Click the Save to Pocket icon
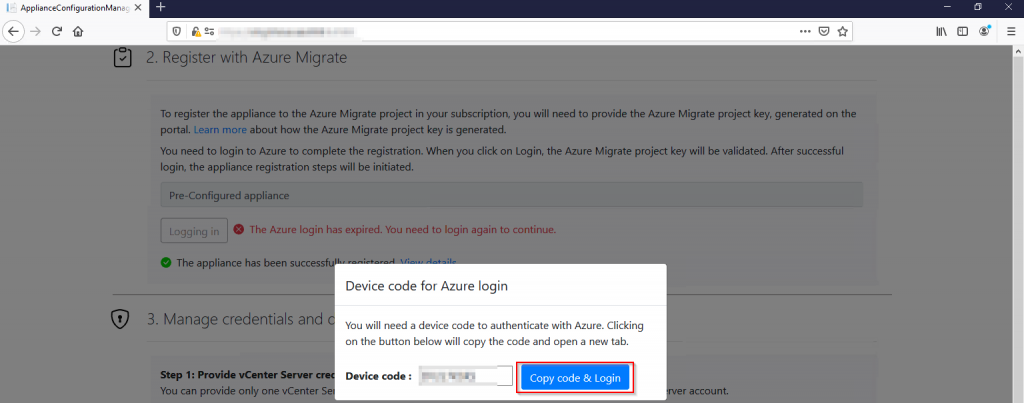 [824, 31]
